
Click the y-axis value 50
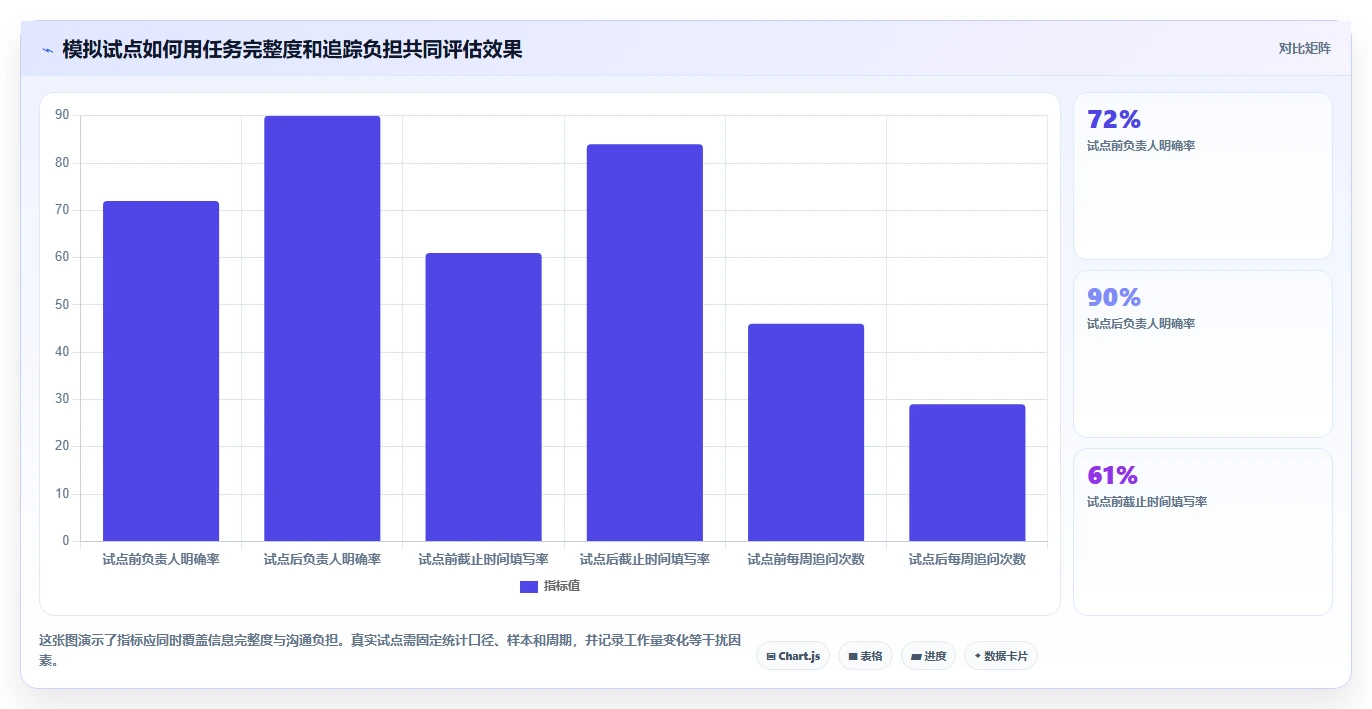click(x=62, y=304)
